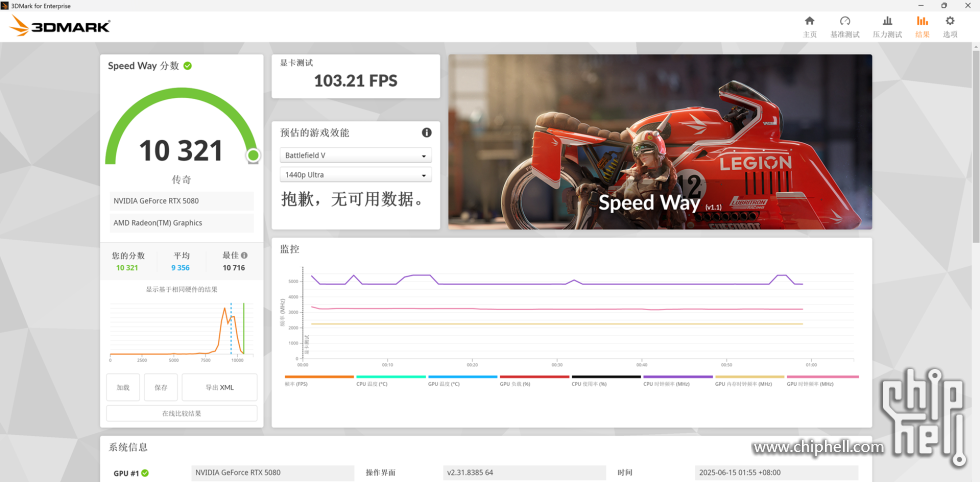Toggle the CPU 时钟频率 (MHz) purple legend
This screenshot has height=482, width=980.
(x=678, y=380)
